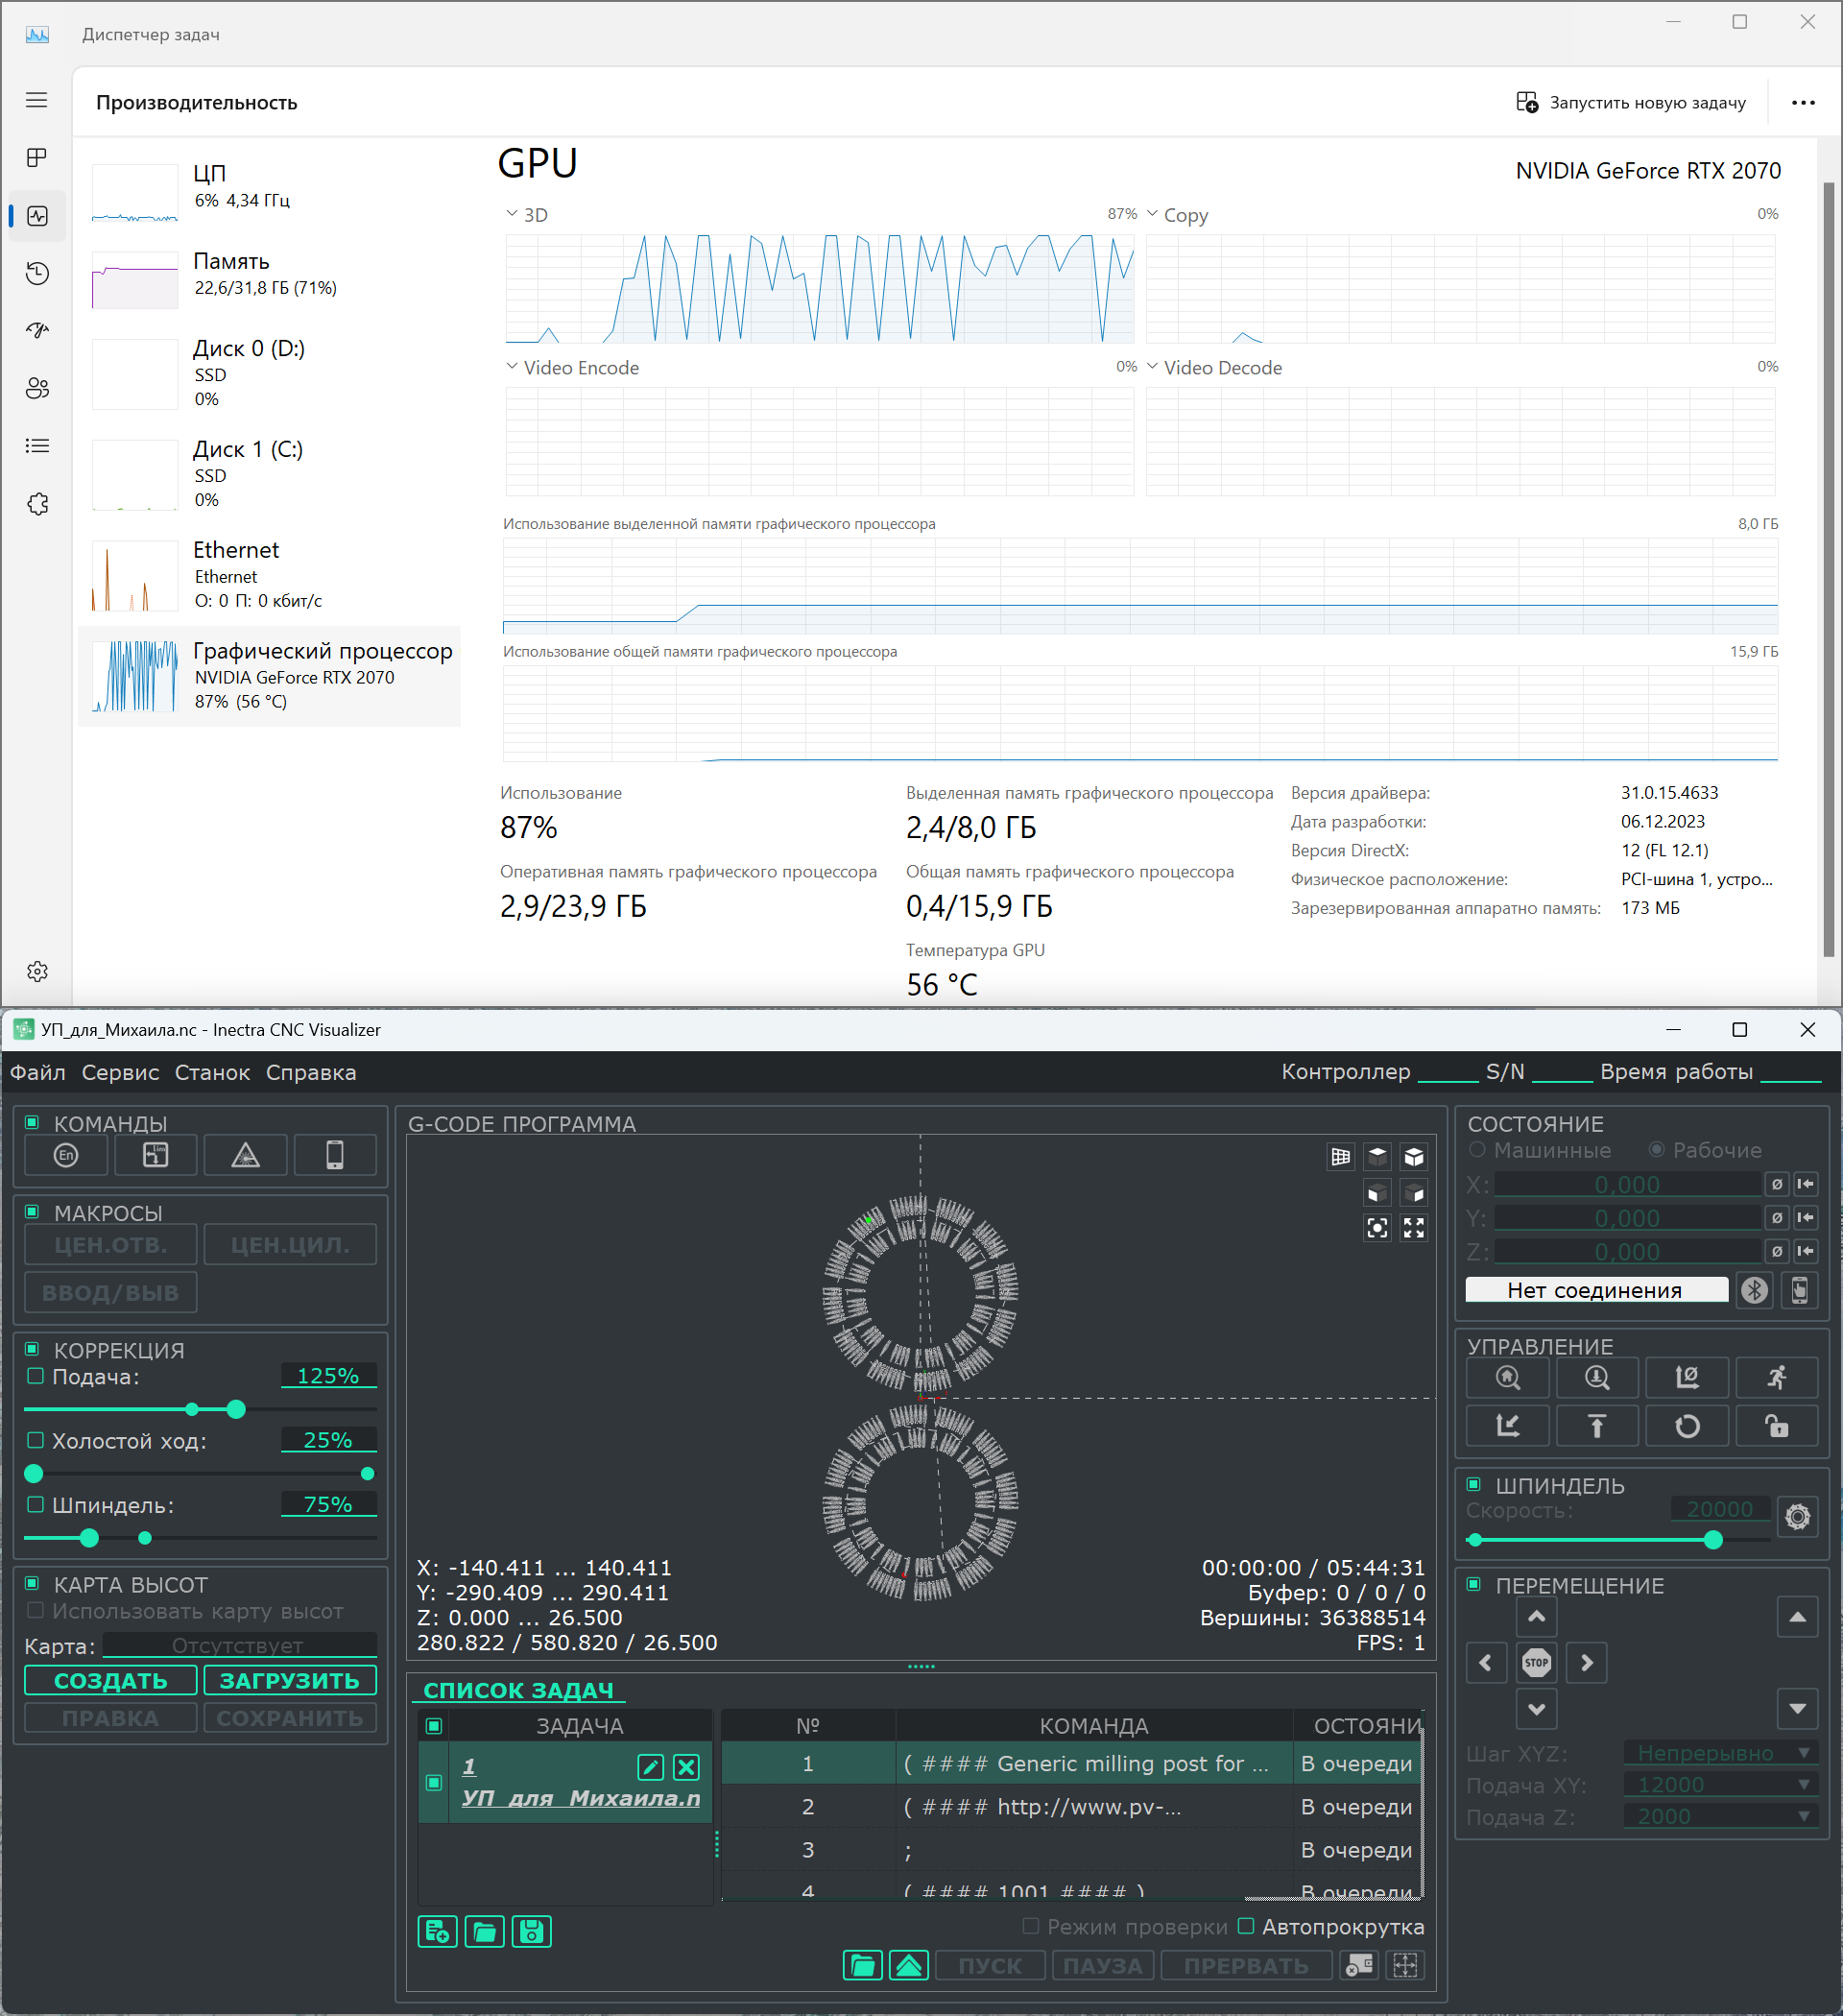Open Performance tab in Task Manager sidebar

[x=37, y=216]
